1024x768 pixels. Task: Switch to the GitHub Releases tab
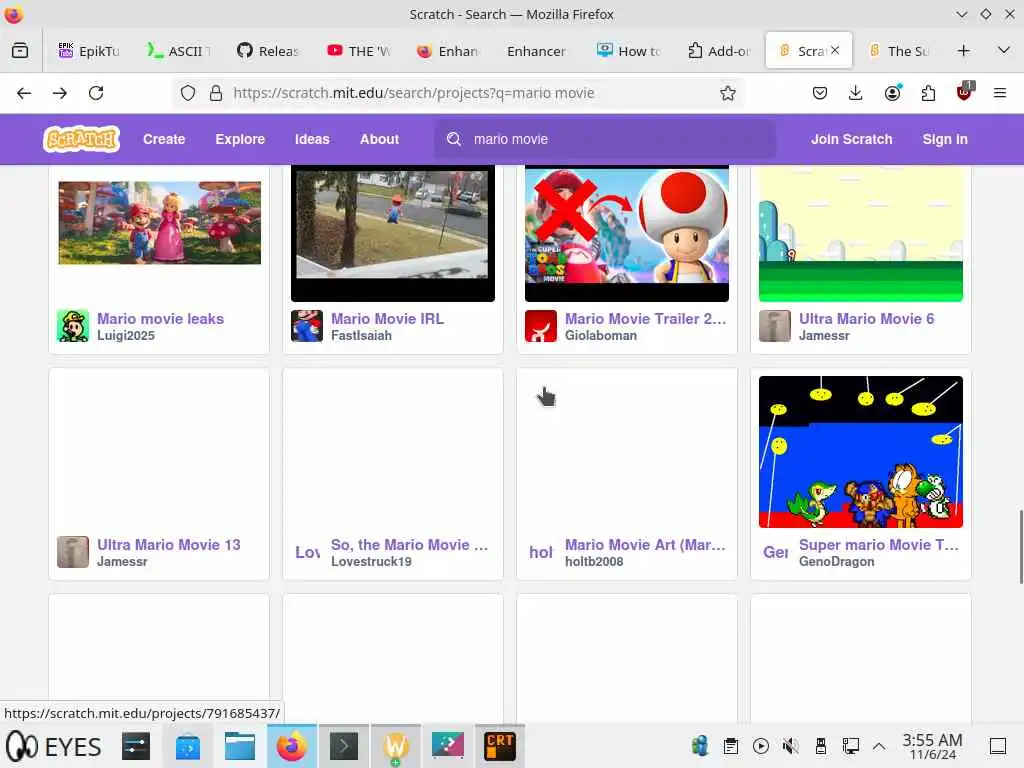click(x=269, y=51)
